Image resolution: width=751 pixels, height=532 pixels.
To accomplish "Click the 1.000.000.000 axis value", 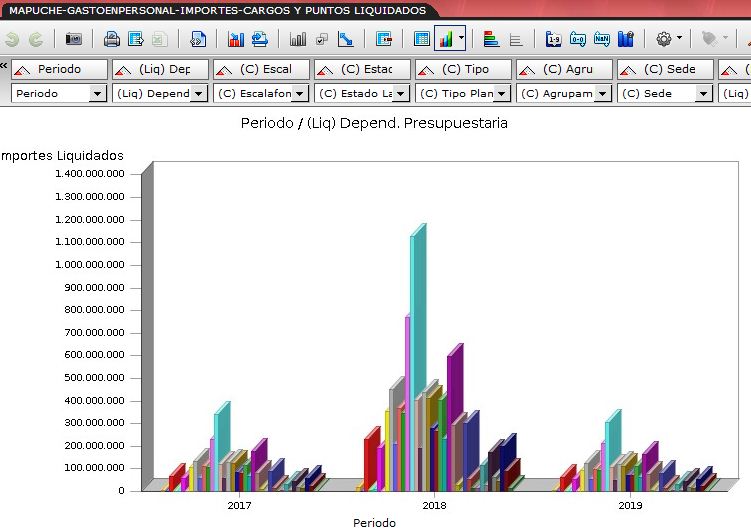I will pyautogui.click(x=90, y=265).
